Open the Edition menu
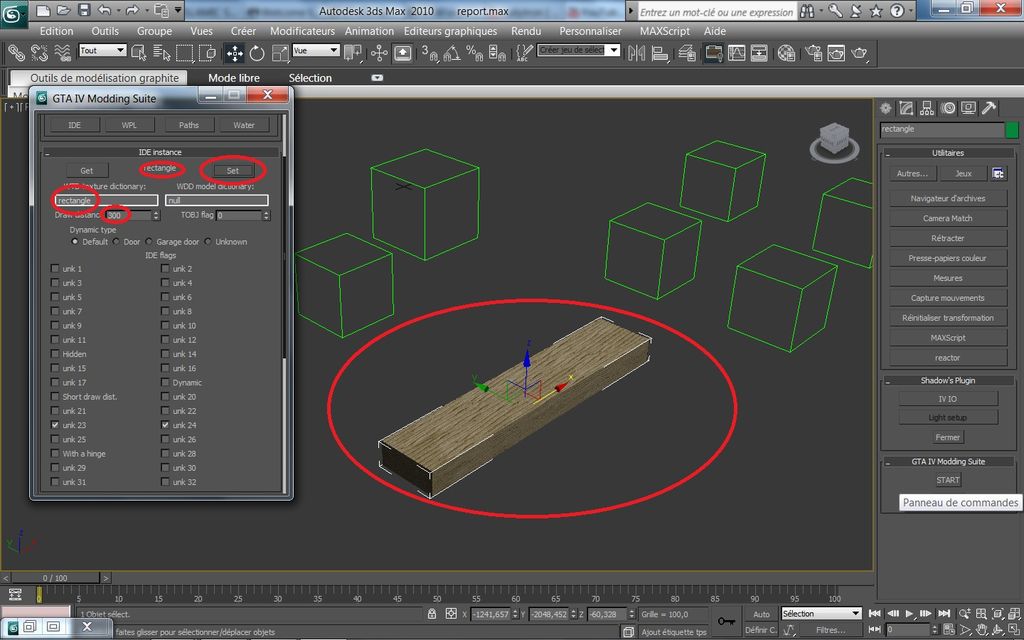The image size is (1024, 640). [56, 31]
